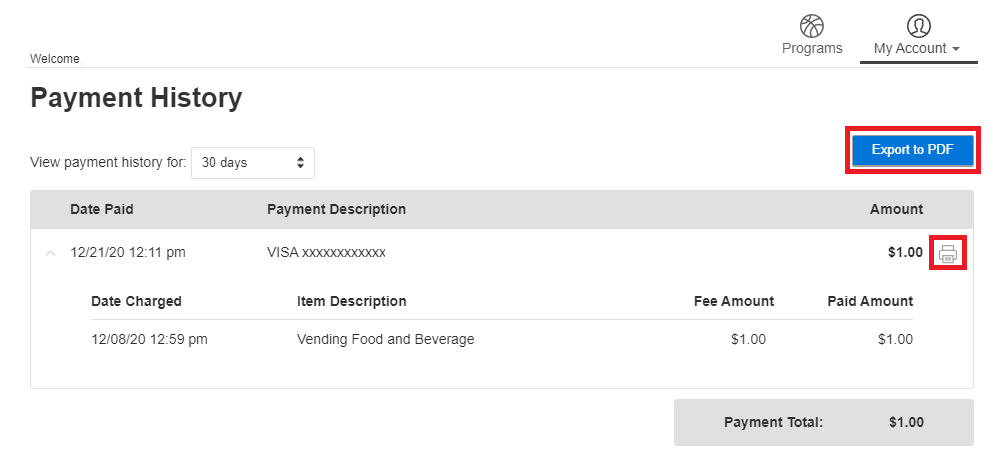
Task: Click the Item Description sub-header
Action: coord(351,301)
